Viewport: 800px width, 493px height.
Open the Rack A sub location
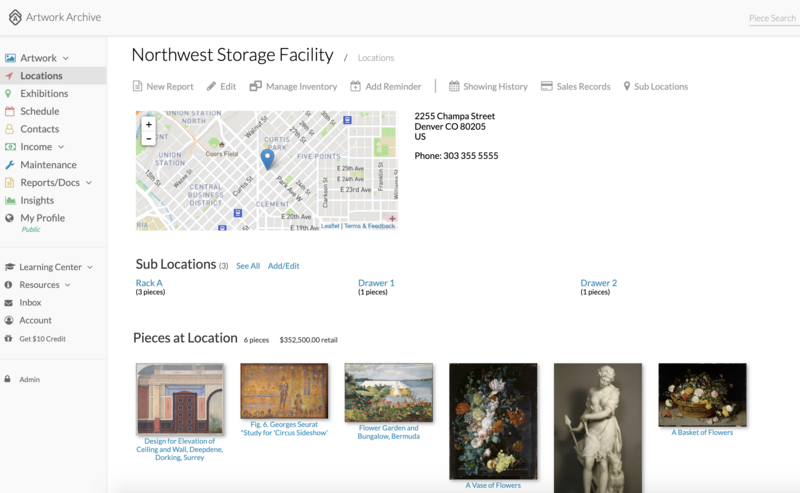click(x=149, y=283)
